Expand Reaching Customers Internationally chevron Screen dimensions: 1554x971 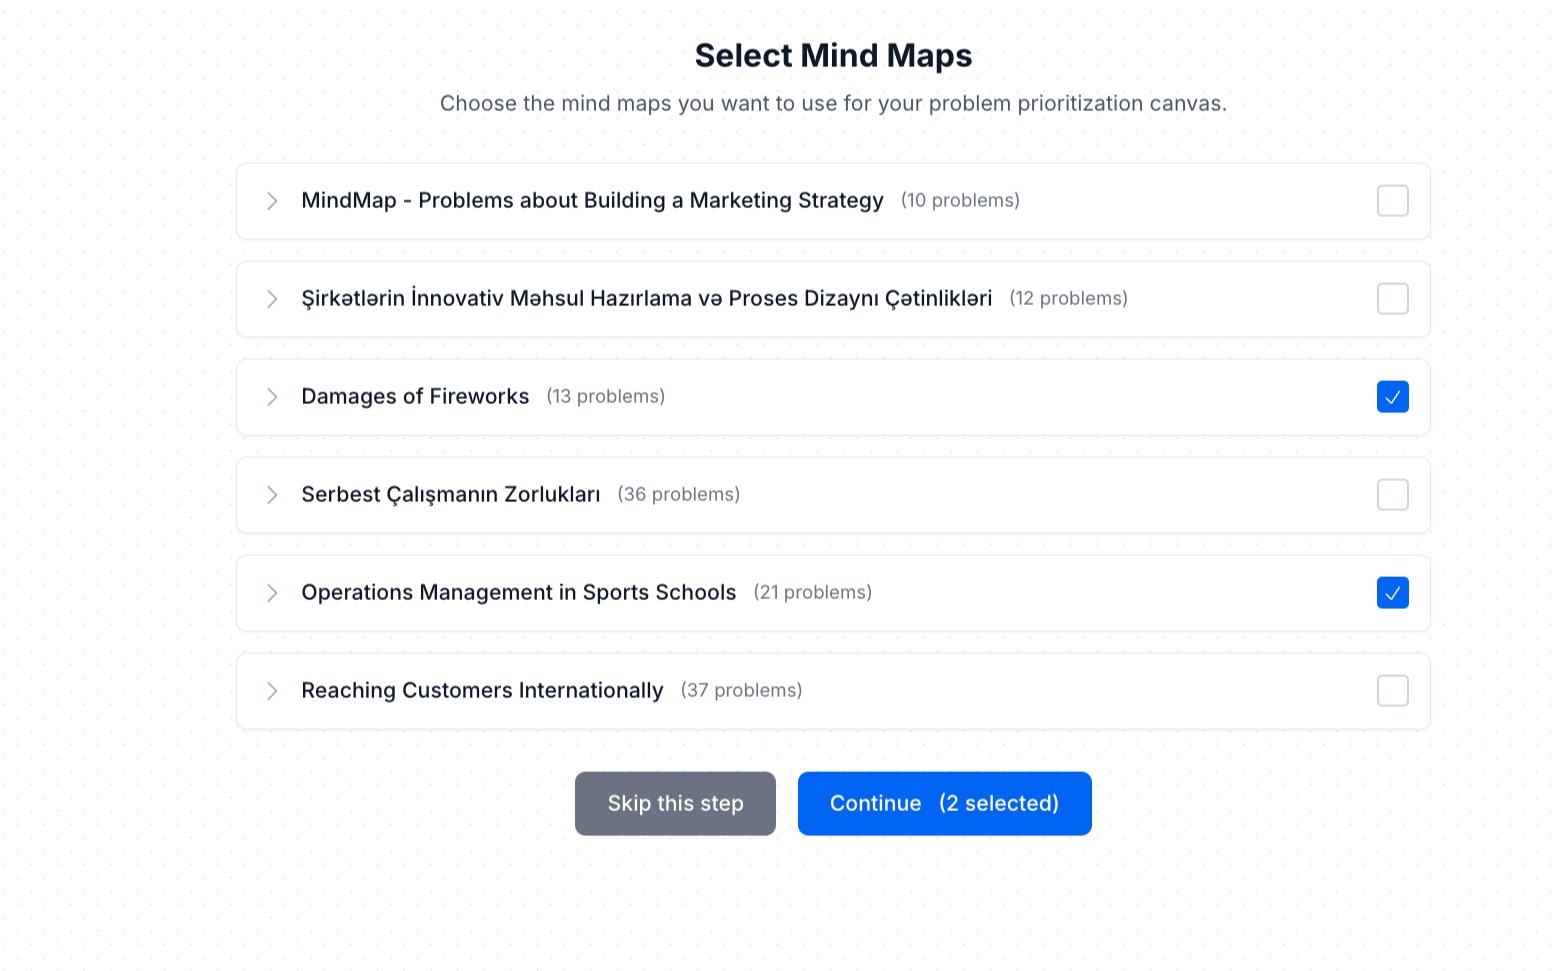[x=272, y=691]
